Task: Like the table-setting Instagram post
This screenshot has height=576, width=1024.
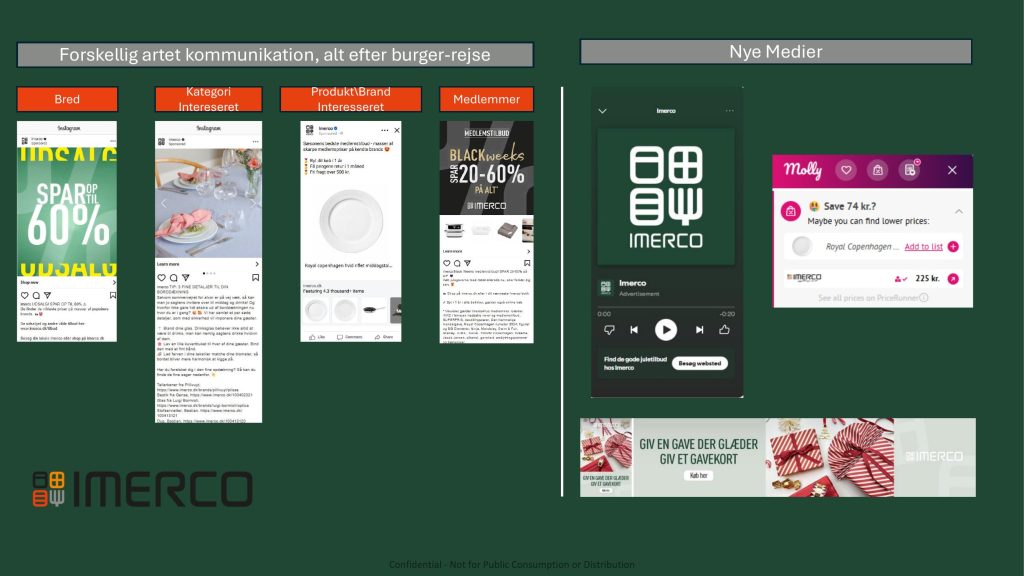Action: [x=162, y=278]
